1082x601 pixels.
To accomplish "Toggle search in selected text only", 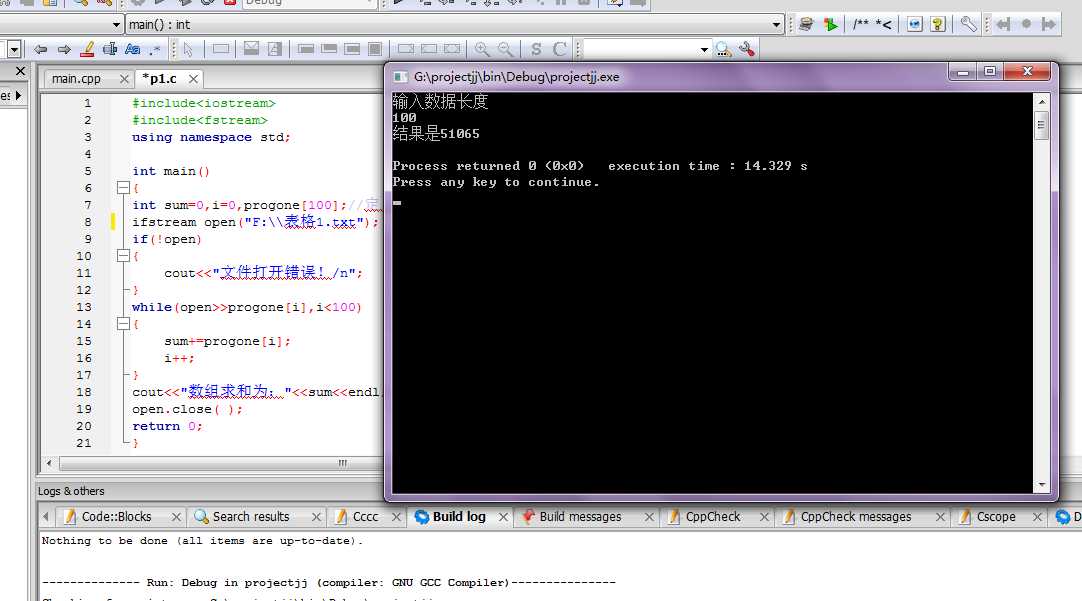I will pyautogui.click(x=110, y=49).
